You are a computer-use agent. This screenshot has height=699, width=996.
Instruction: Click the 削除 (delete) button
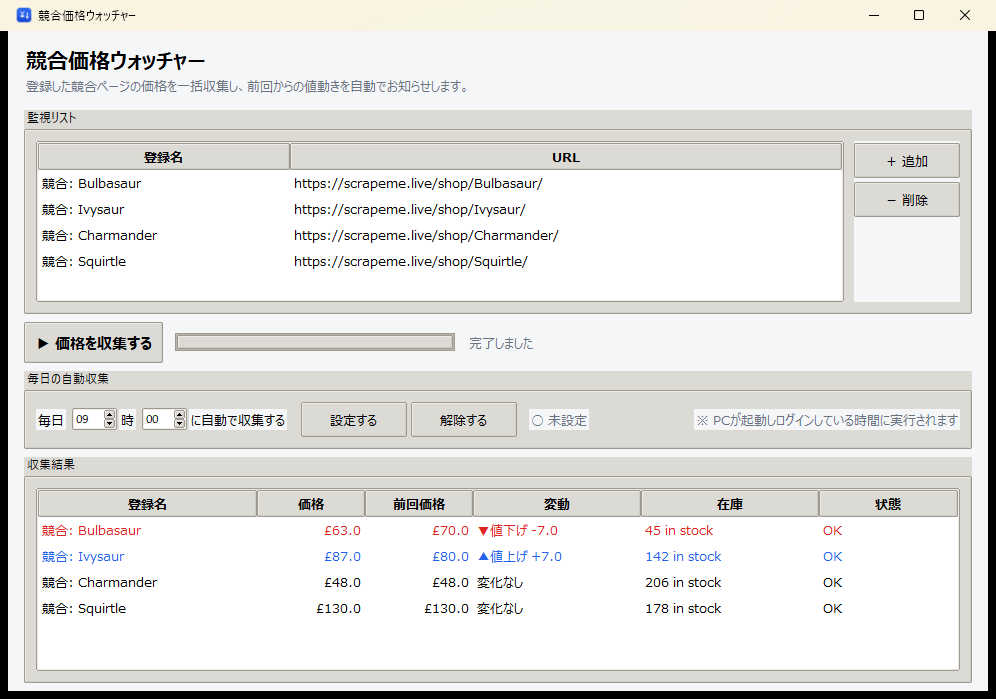click(x=906, y=200)
